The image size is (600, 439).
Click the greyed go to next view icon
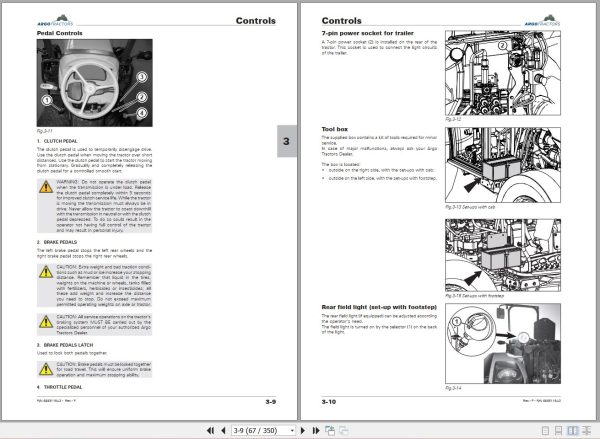point(344,431)
